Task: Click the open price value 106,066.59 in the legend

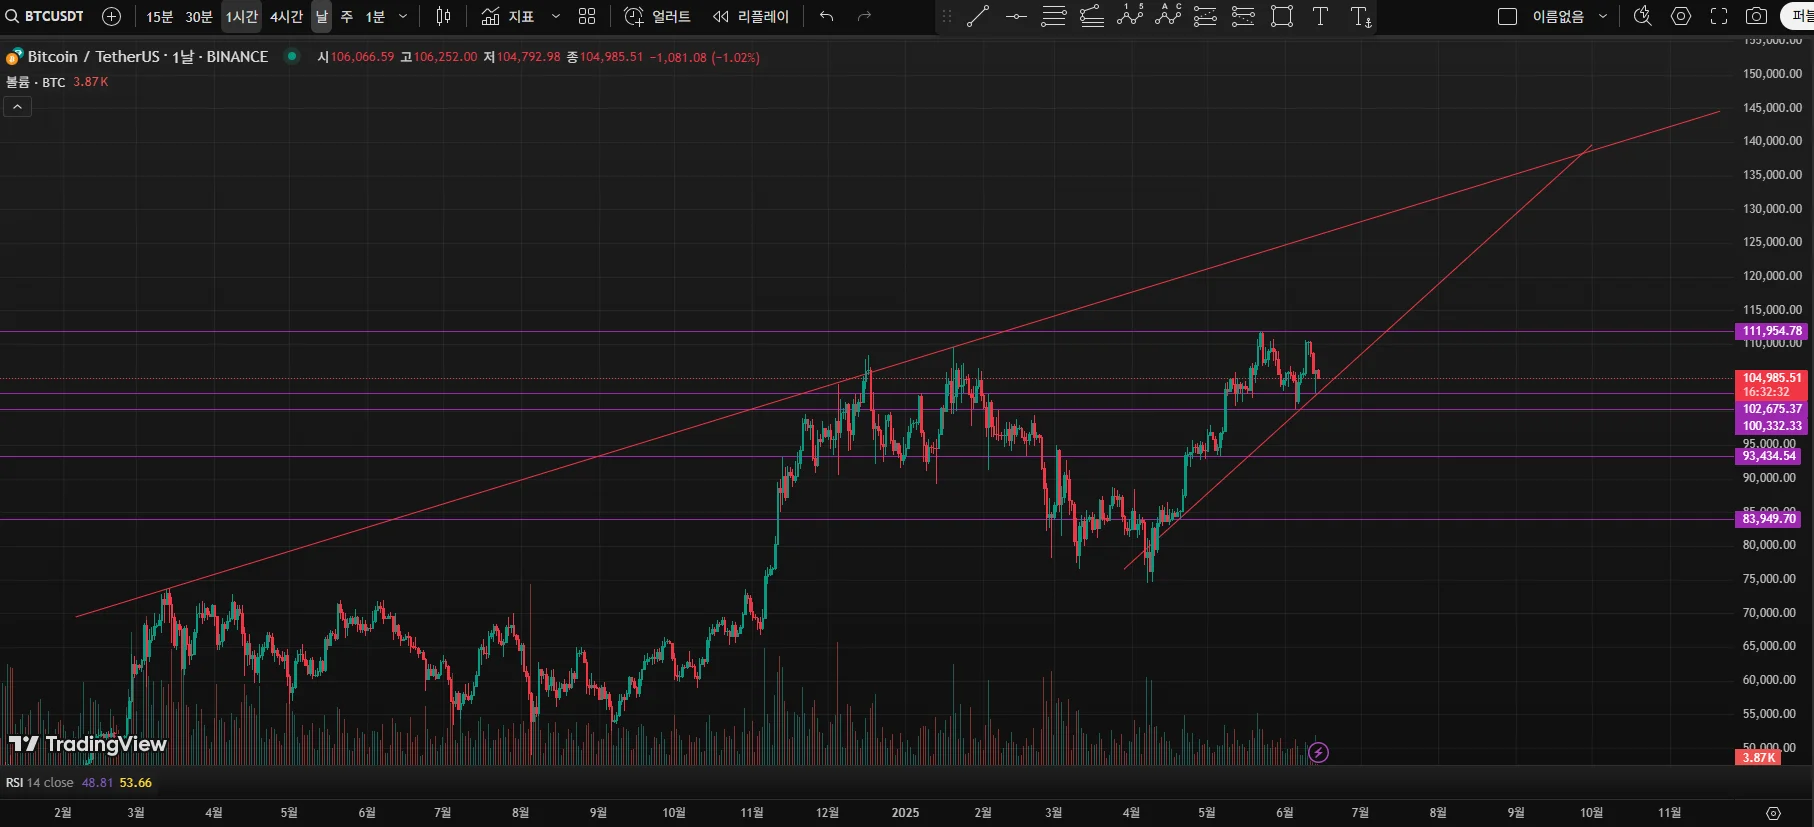Action: (x=363, y=57)
